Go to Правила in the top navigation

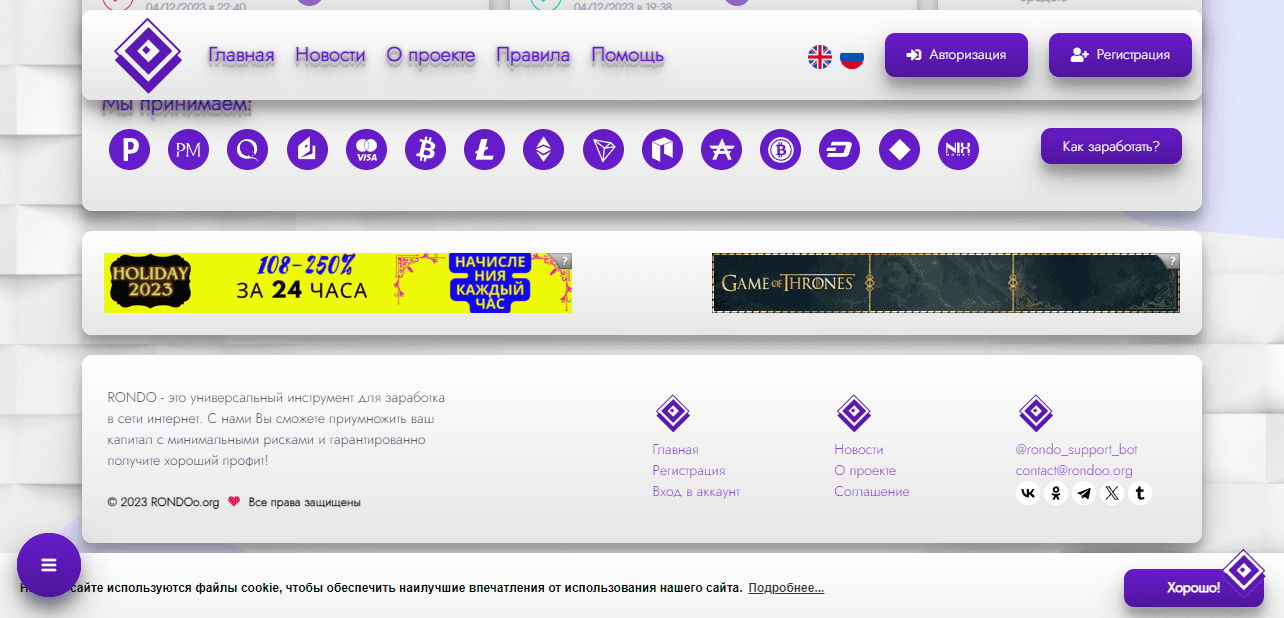coord(533,55)
